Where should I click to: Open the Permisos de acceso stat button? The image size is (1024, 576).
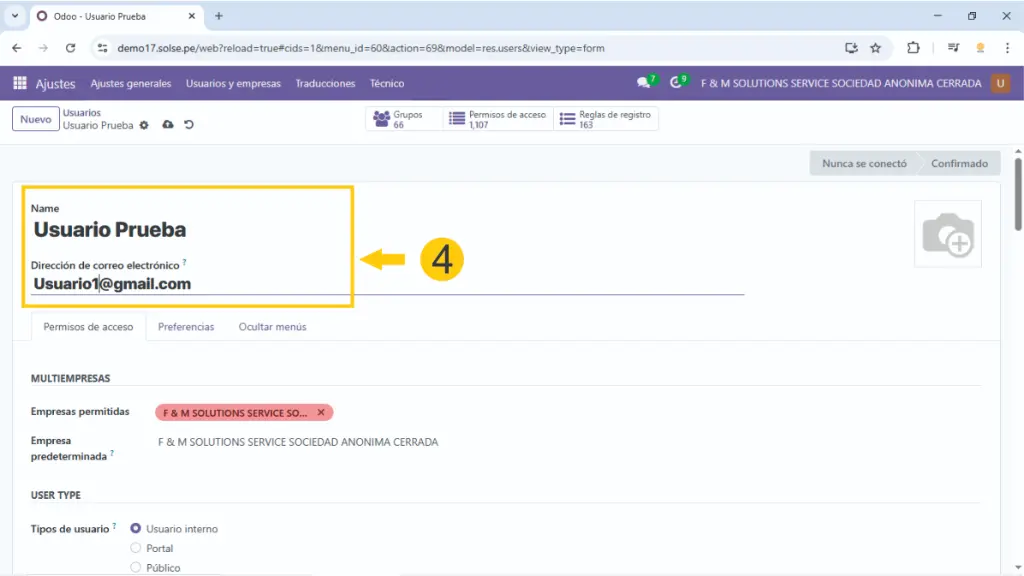pyautogui.click(x=497, y=119)
